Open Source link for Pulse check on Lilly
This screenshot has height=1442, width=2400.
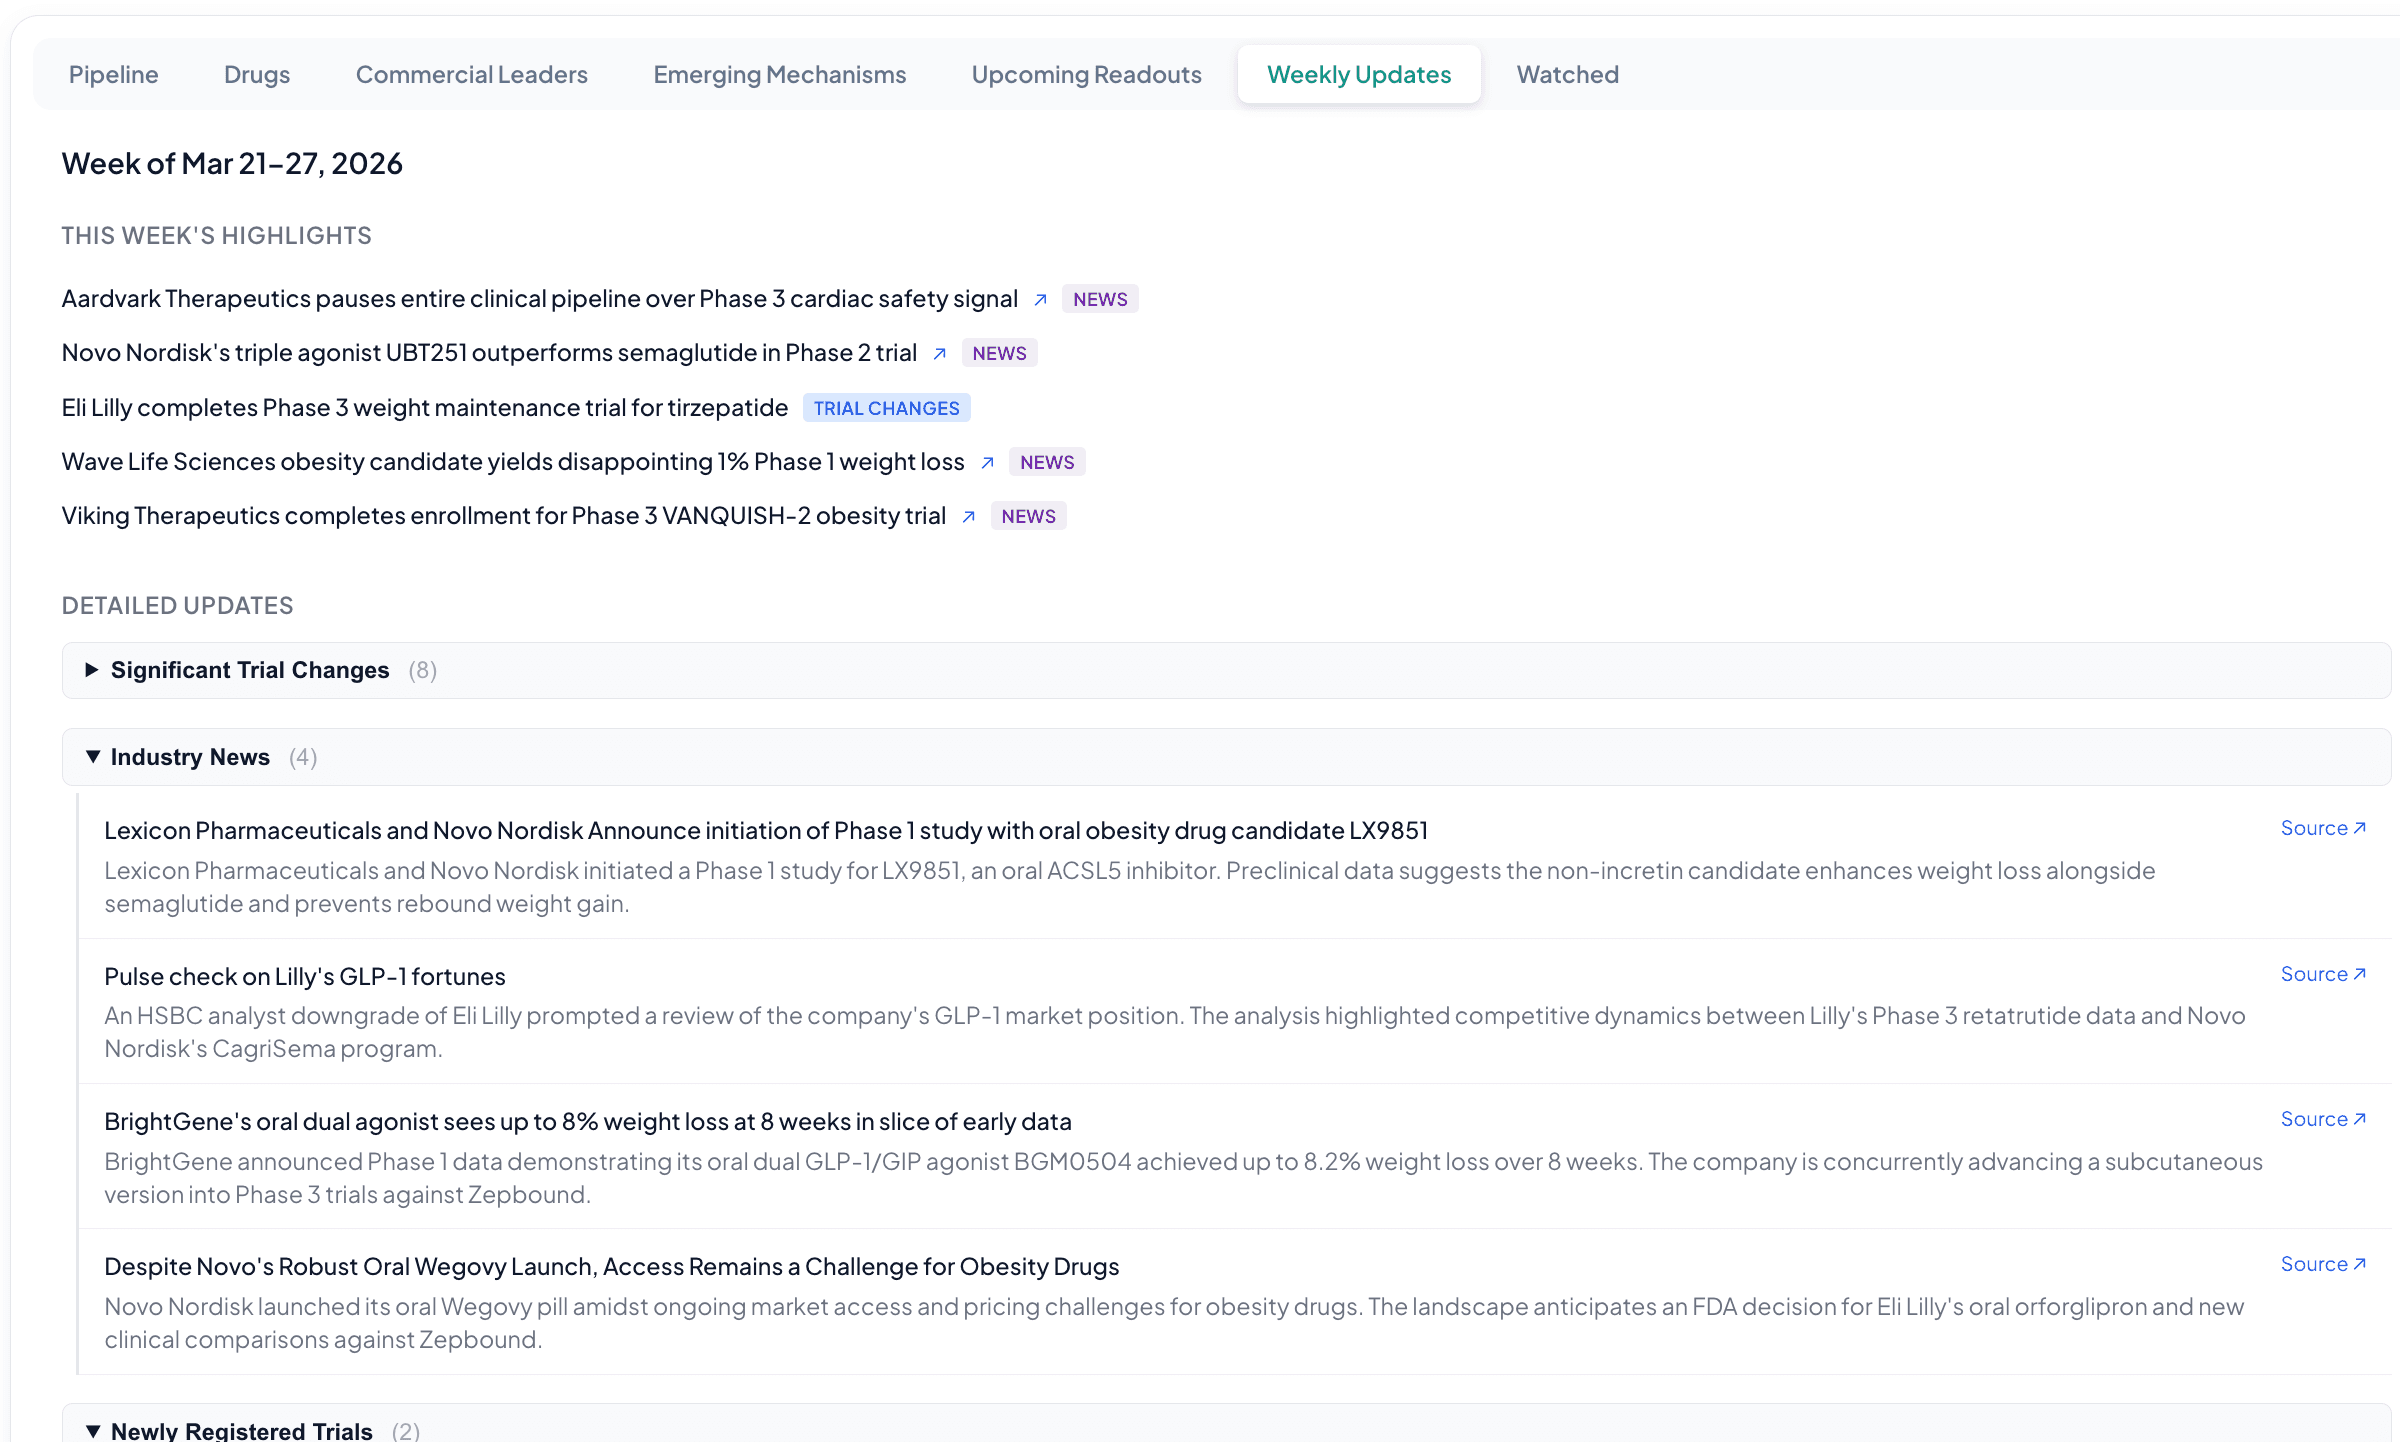point(2323,974)
